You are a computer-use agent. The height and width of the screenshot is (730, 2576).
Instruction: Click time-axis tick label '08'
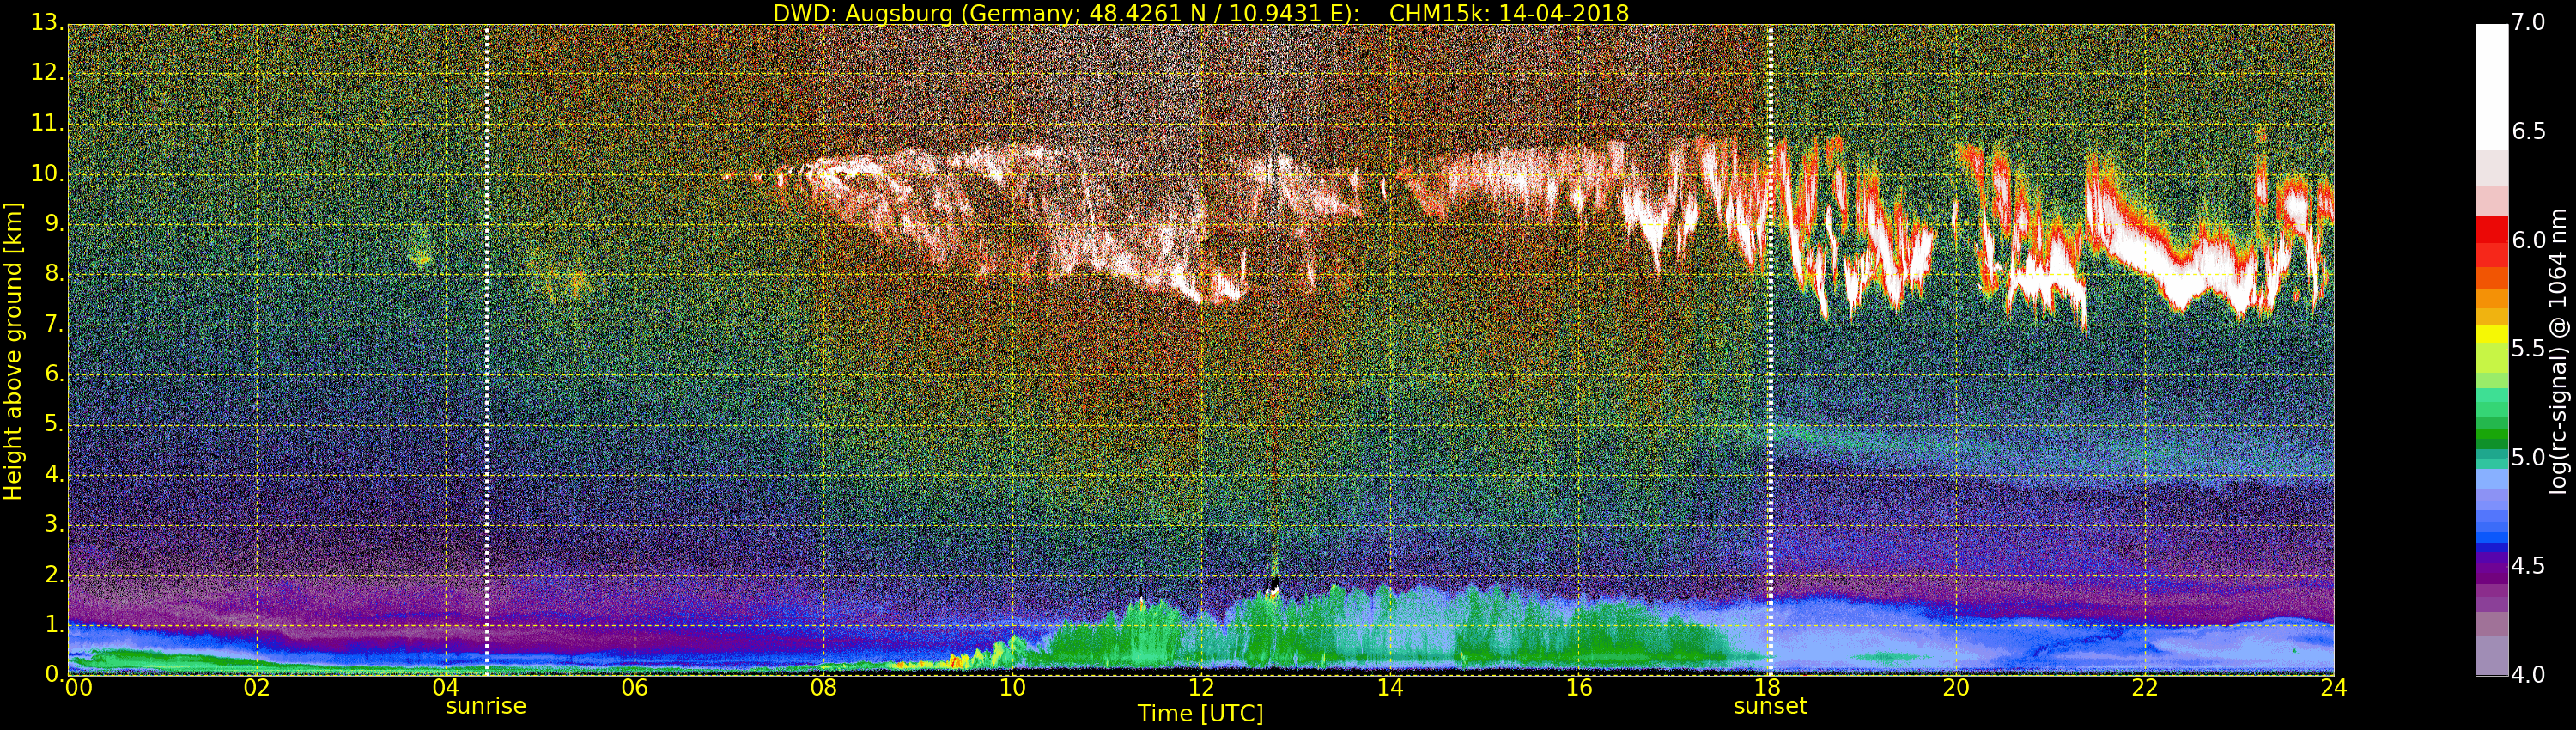point(823,687)
